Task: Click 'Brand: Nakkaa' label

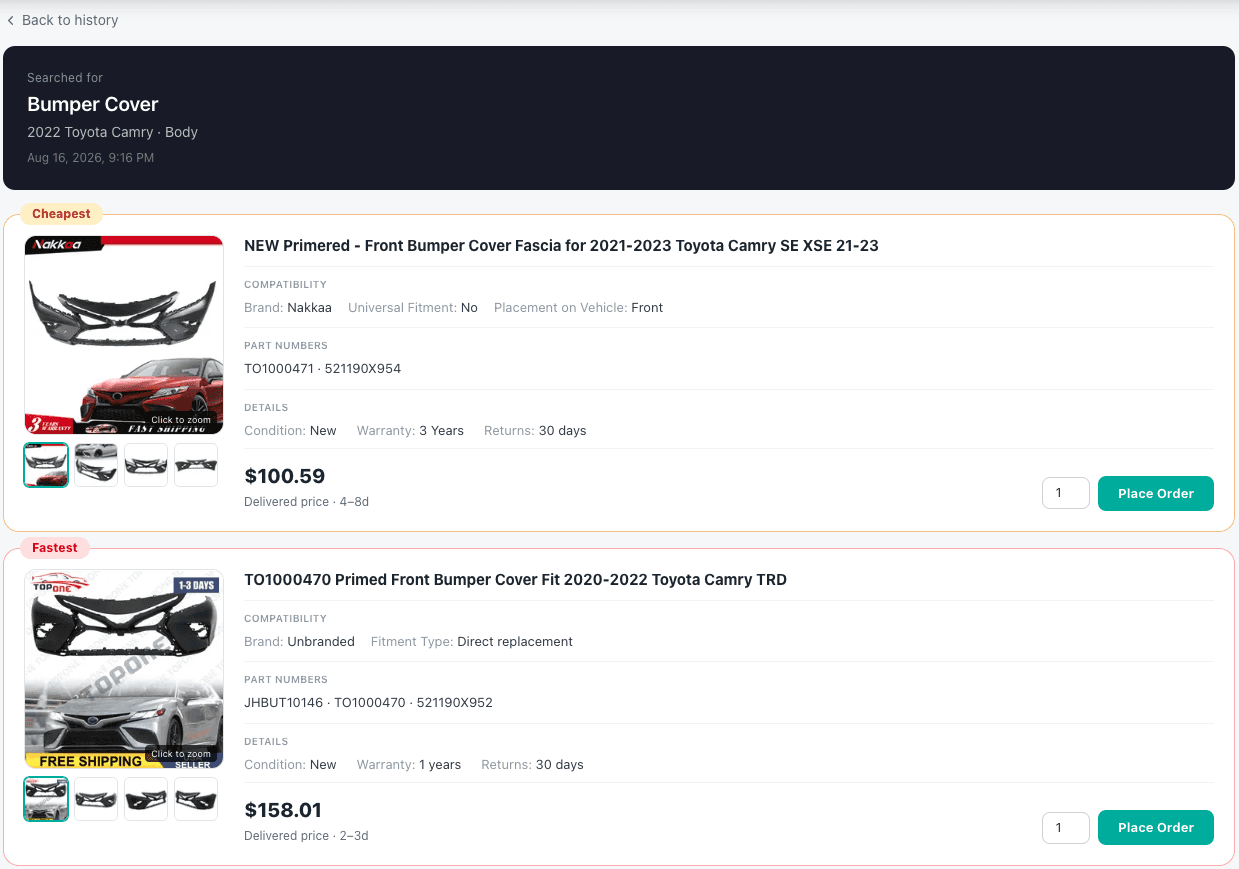Action: pos(288,308)
